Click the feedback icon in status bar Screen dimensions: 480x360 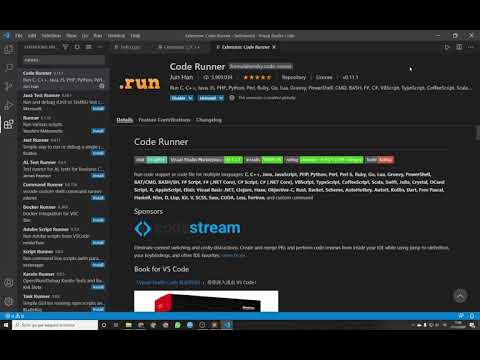(x=461, y=316)
